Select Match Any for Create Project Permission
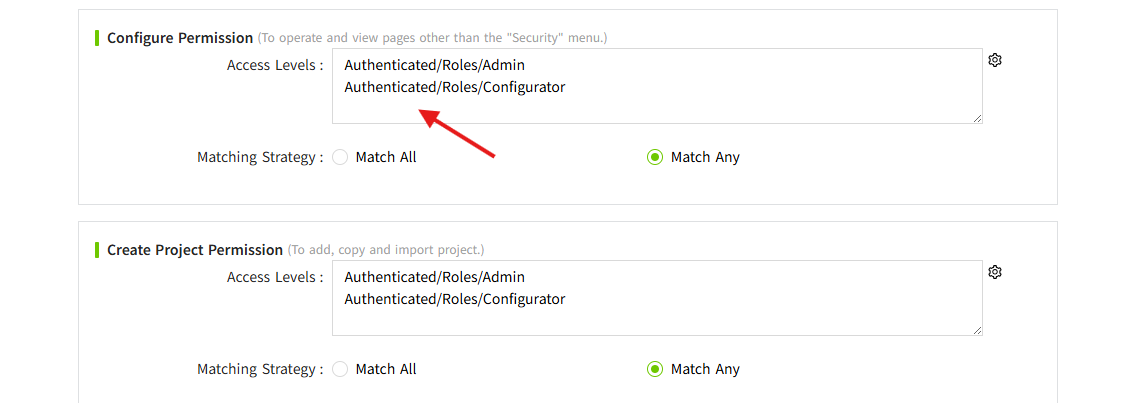The width and height of the screenshot is (1143, 403). (x=655, y=369)
